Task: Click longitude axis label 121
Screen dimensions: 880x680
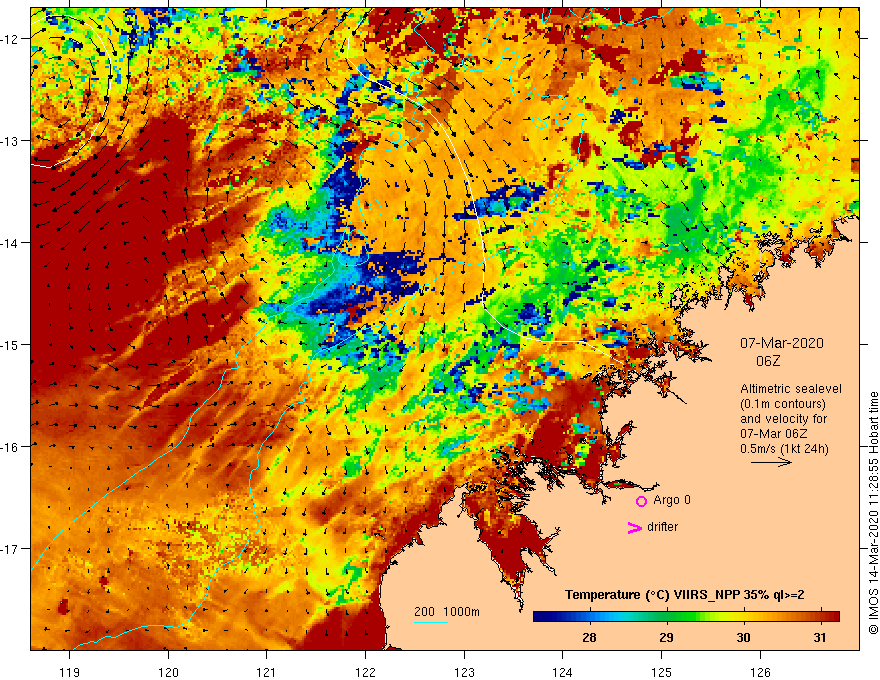Action: coord(267,672)
